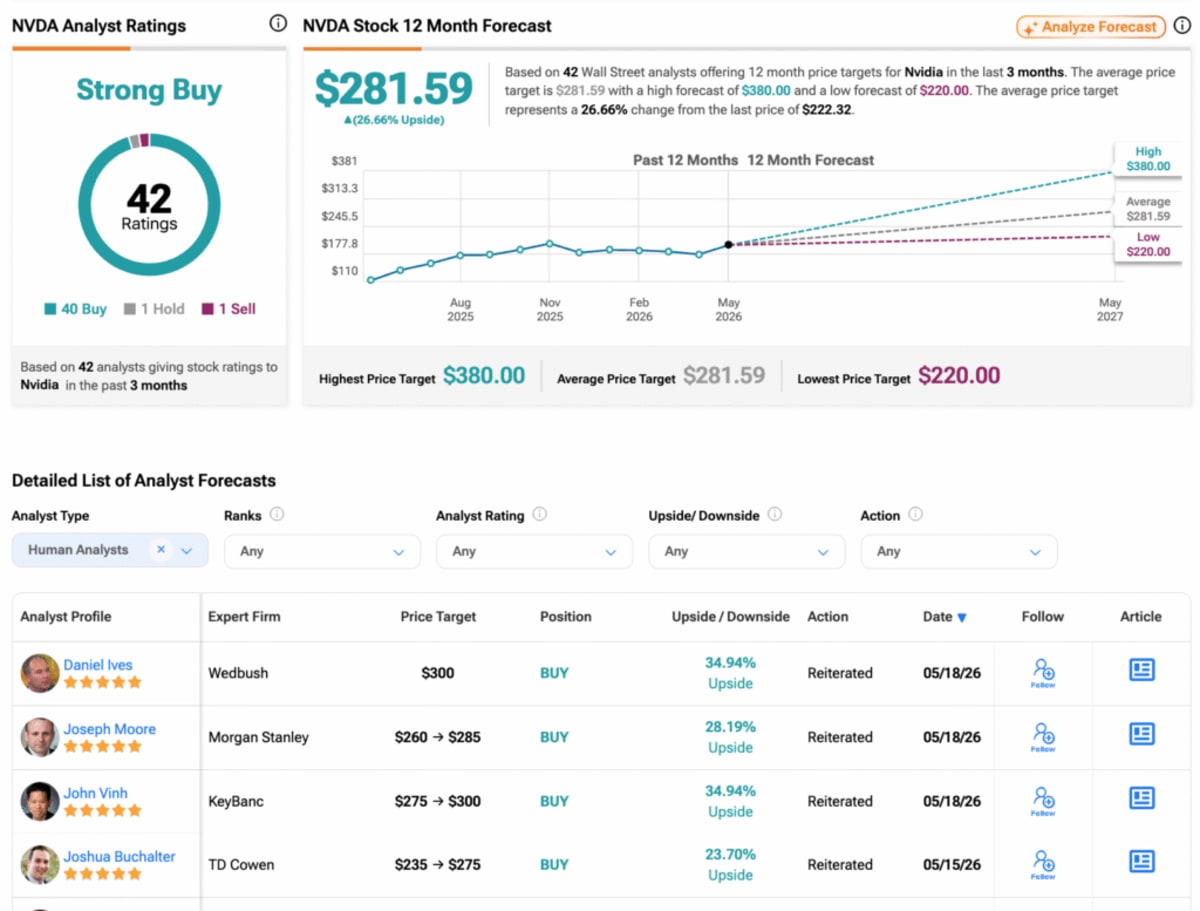Image resolution: width=1200 pixels, height=911 pixels.
Task: Click the Analyst Profile column header
Action: [x=66, y=617]
